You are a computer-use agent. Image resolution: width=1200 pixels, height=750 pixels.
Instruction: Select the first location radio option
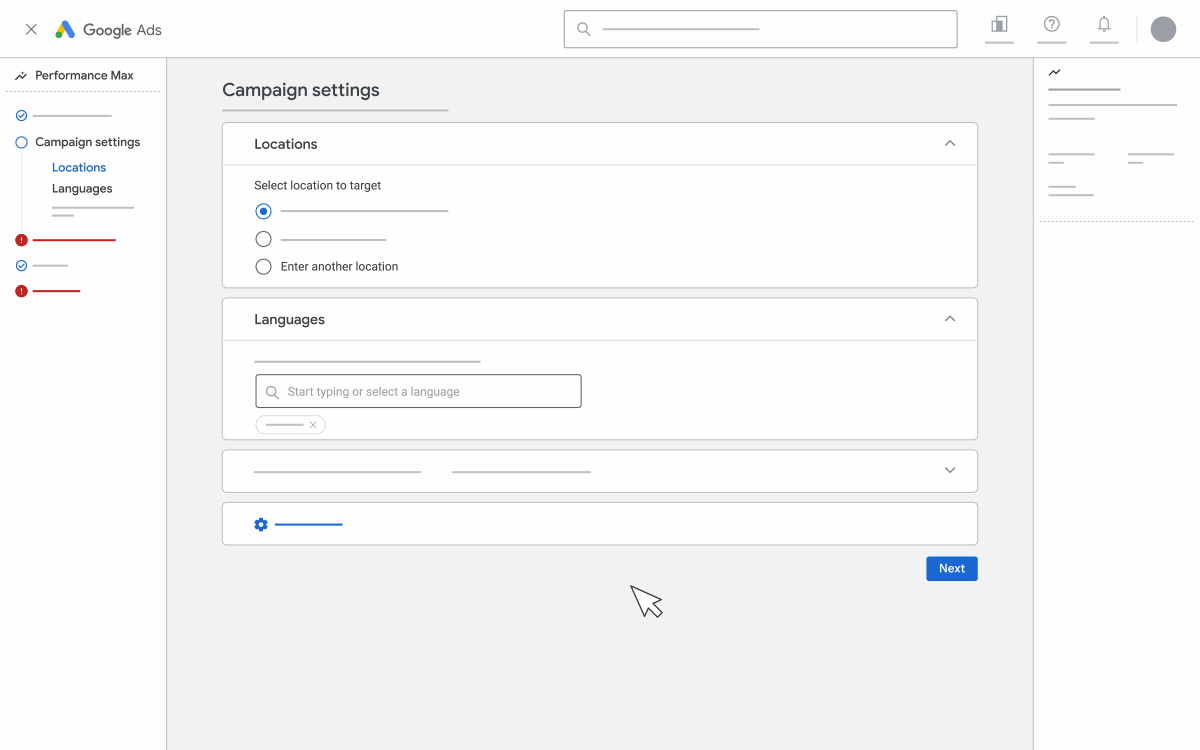(x=263, y=211)
